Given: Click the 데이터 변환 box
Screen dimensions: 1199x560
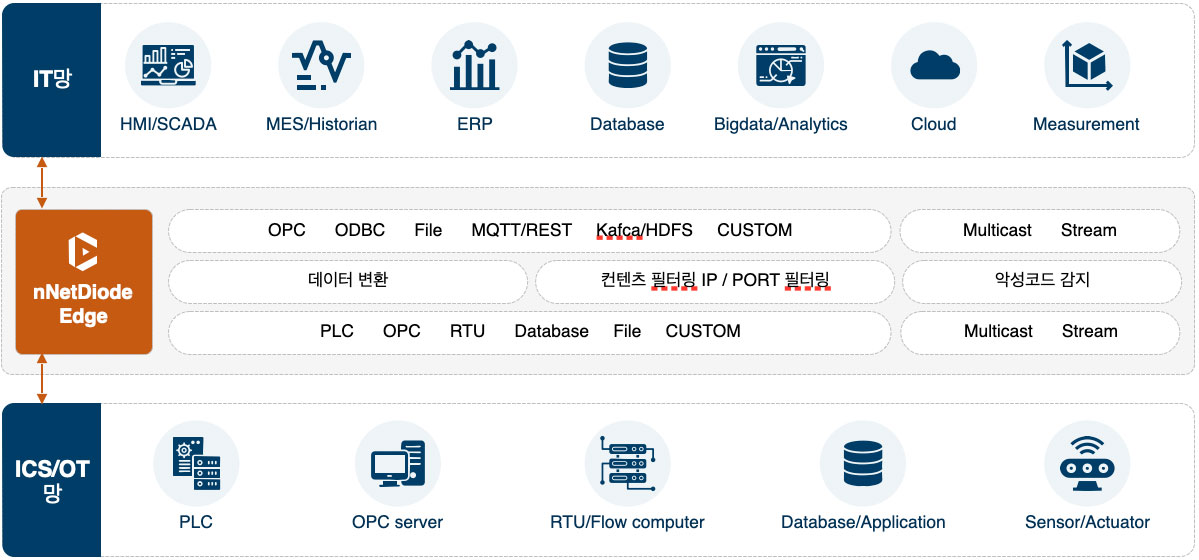Looking at the screenshot, I should coord(347,281).
